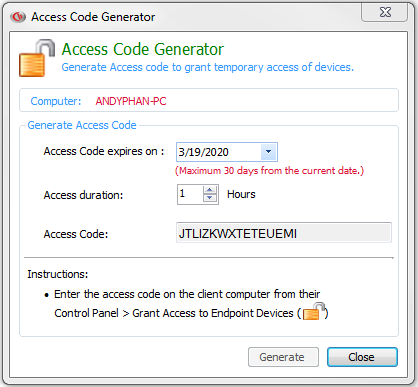Click the Generate Access Code group title

click(x=82, y=125)
